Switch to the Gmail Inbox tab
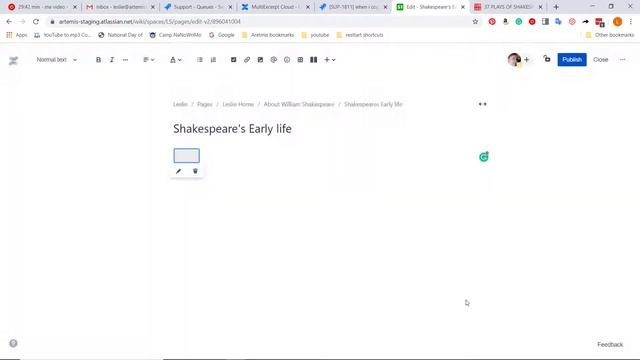 [120, 7]
